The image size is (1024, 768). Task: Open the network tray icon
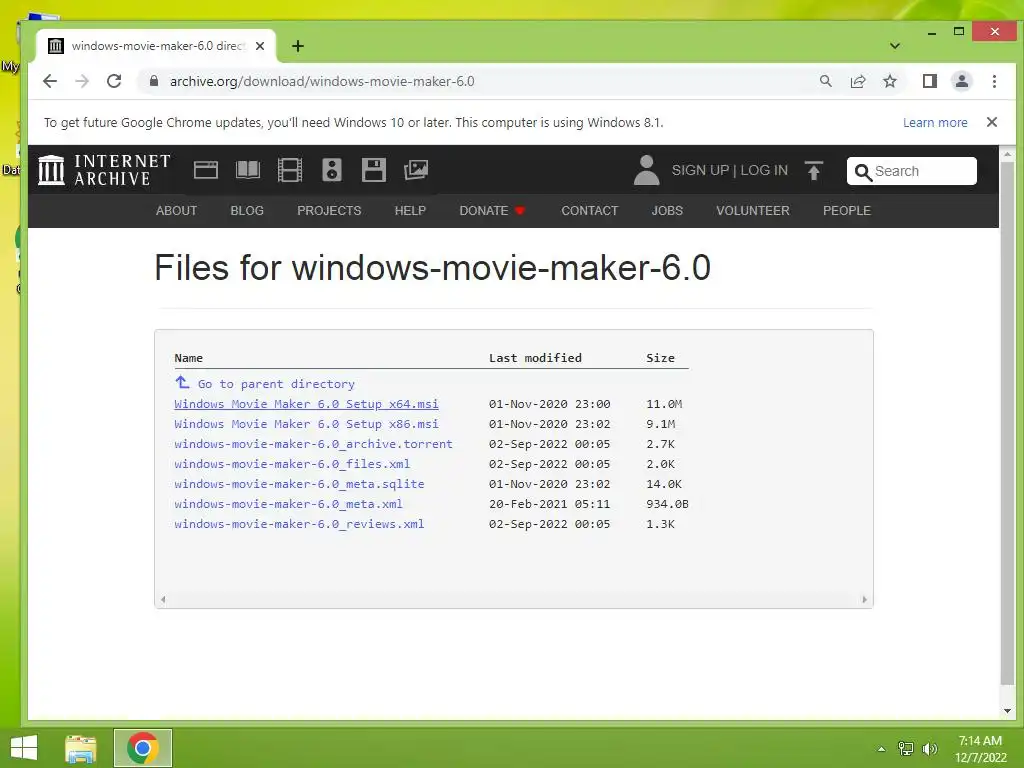tap(906, 749)
